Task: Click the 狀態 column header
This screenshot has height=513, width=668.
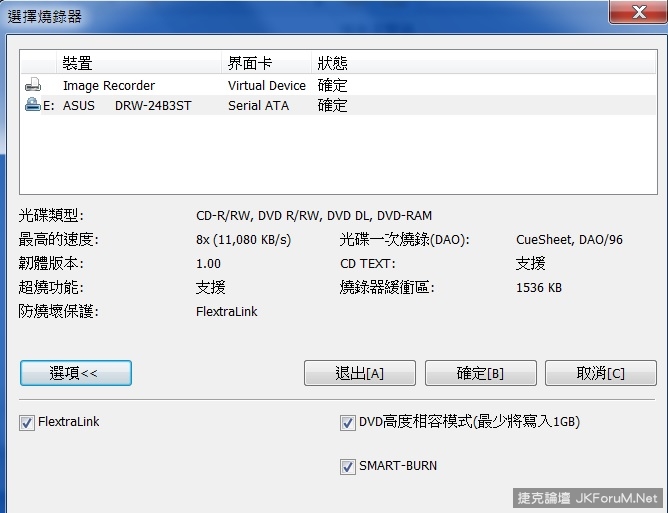Action: tap(332, 64)
